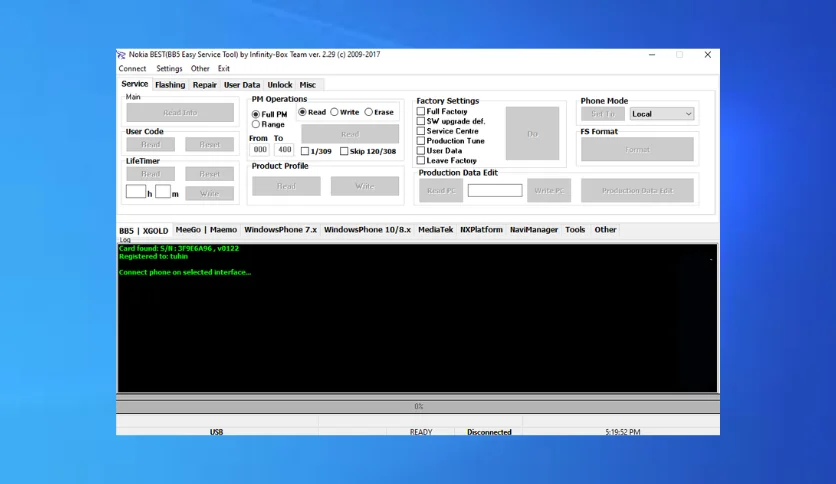The height and width of the screenshot is (484, 836).
Task: Toggle the 1/309 checkbox
Action: (305, 151)
